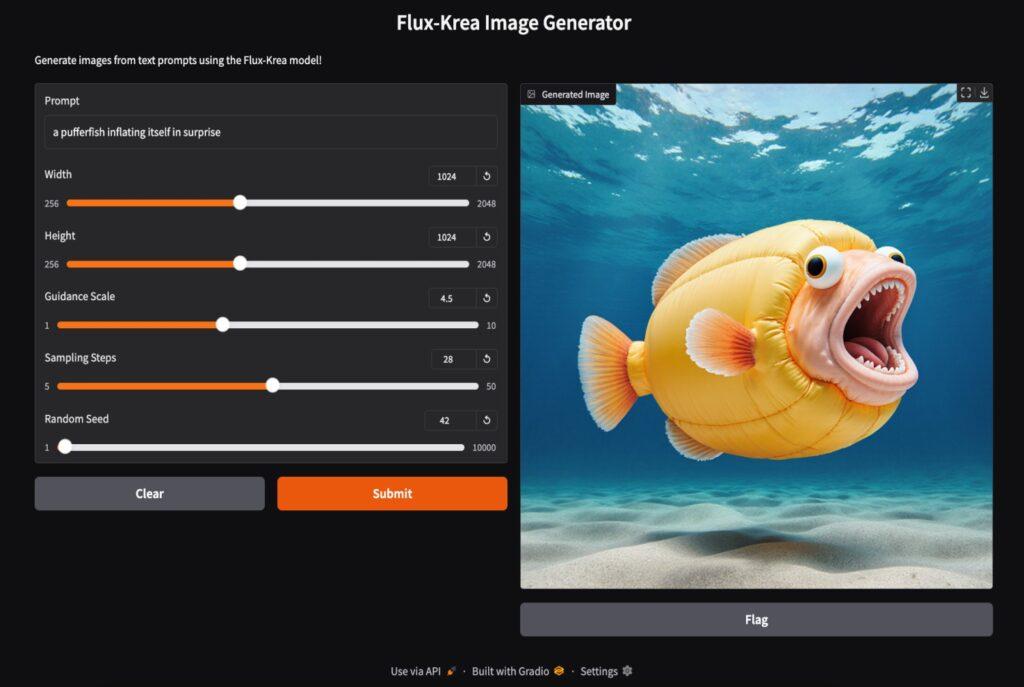Click the Random Seed label
This screenshot has width=1024, height=687.
tap(76, 419)
